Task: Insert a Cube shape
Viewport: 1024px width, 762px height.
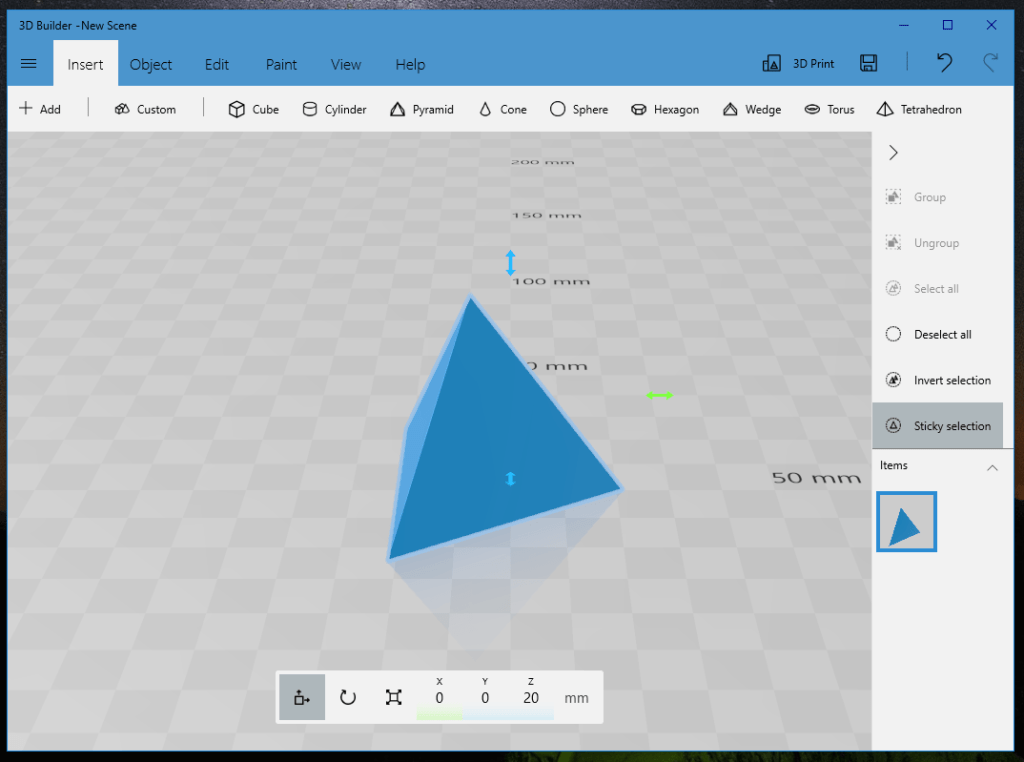Action: click(x=253, y=109)
